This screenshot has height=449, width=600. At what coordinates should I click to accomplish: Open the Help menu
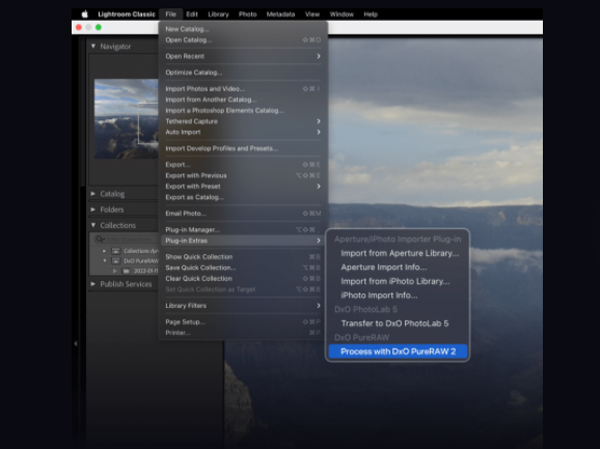point(370,14)
